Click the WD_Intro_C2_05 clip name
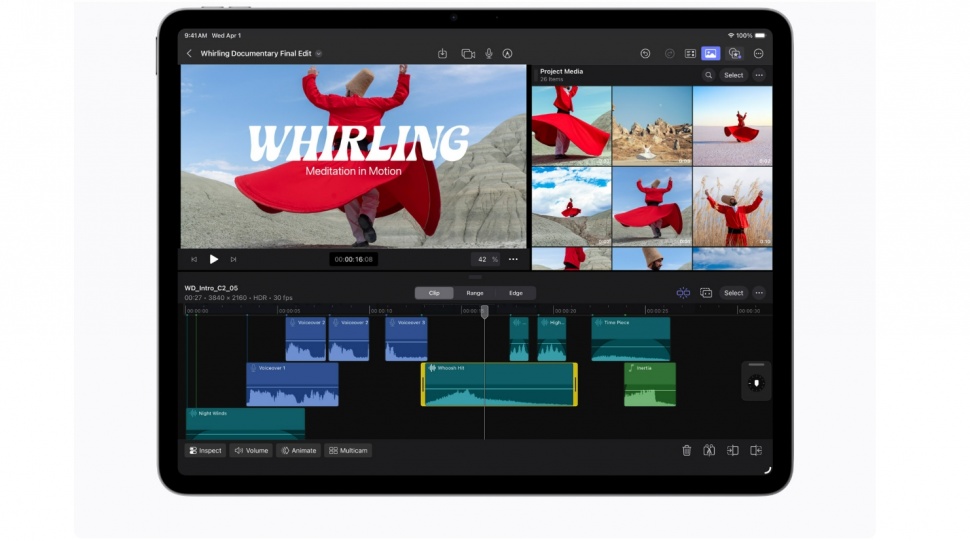 click(211, 288)
